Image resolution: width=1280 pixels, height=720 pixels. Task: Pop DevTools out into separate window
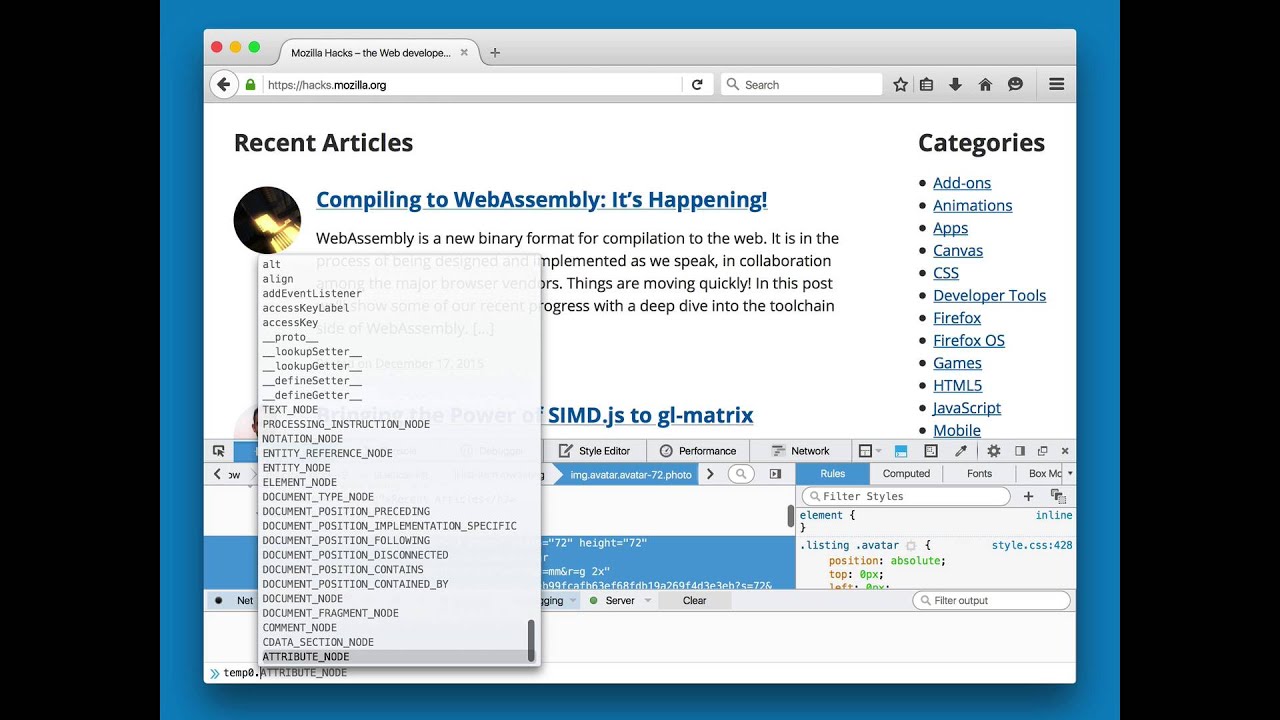(x=1042, y=451)
